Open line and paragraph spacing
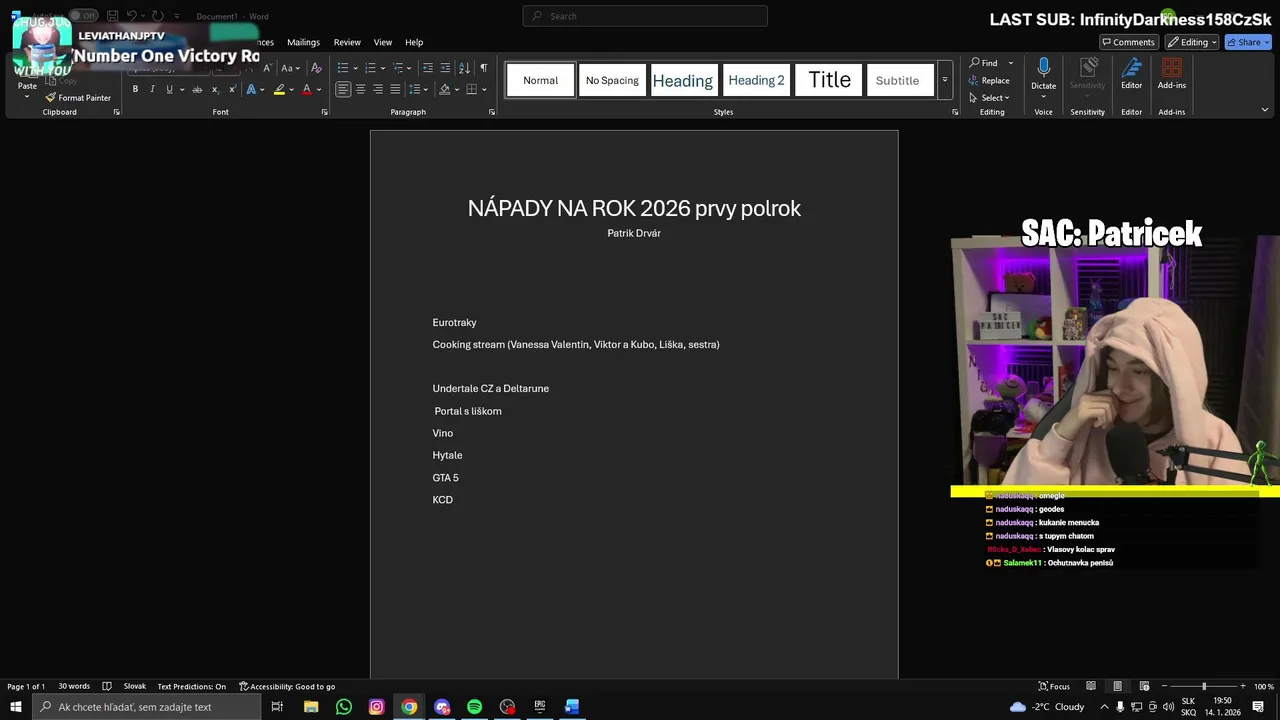The width and height of the screenshot is (1280, 720). [415, 89]
